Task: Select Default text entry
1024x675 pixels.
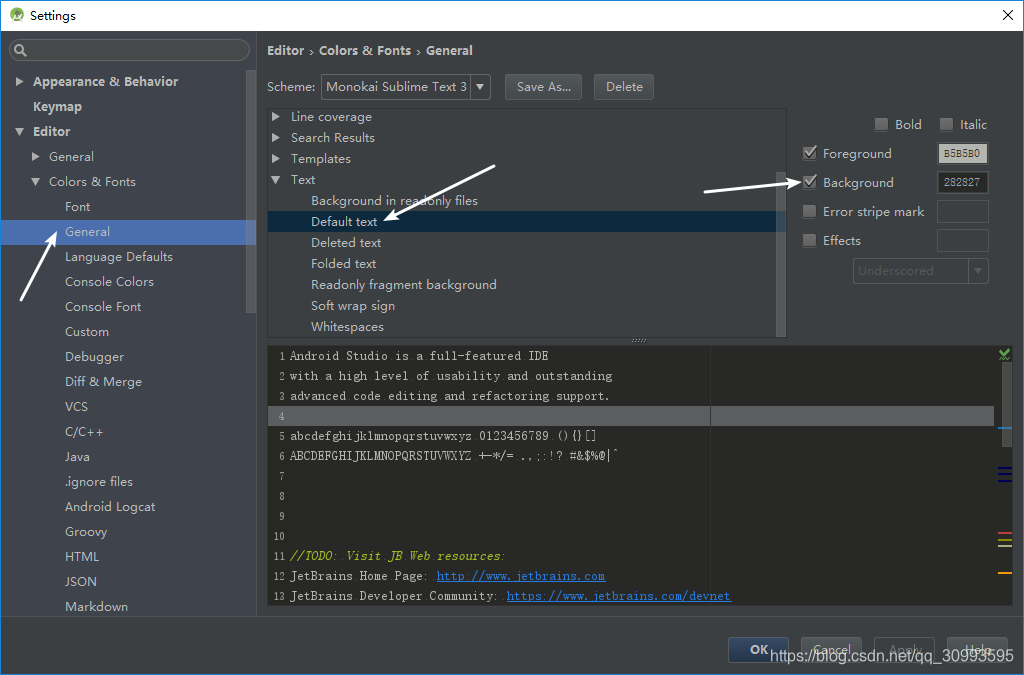Action: pos(344,221)
